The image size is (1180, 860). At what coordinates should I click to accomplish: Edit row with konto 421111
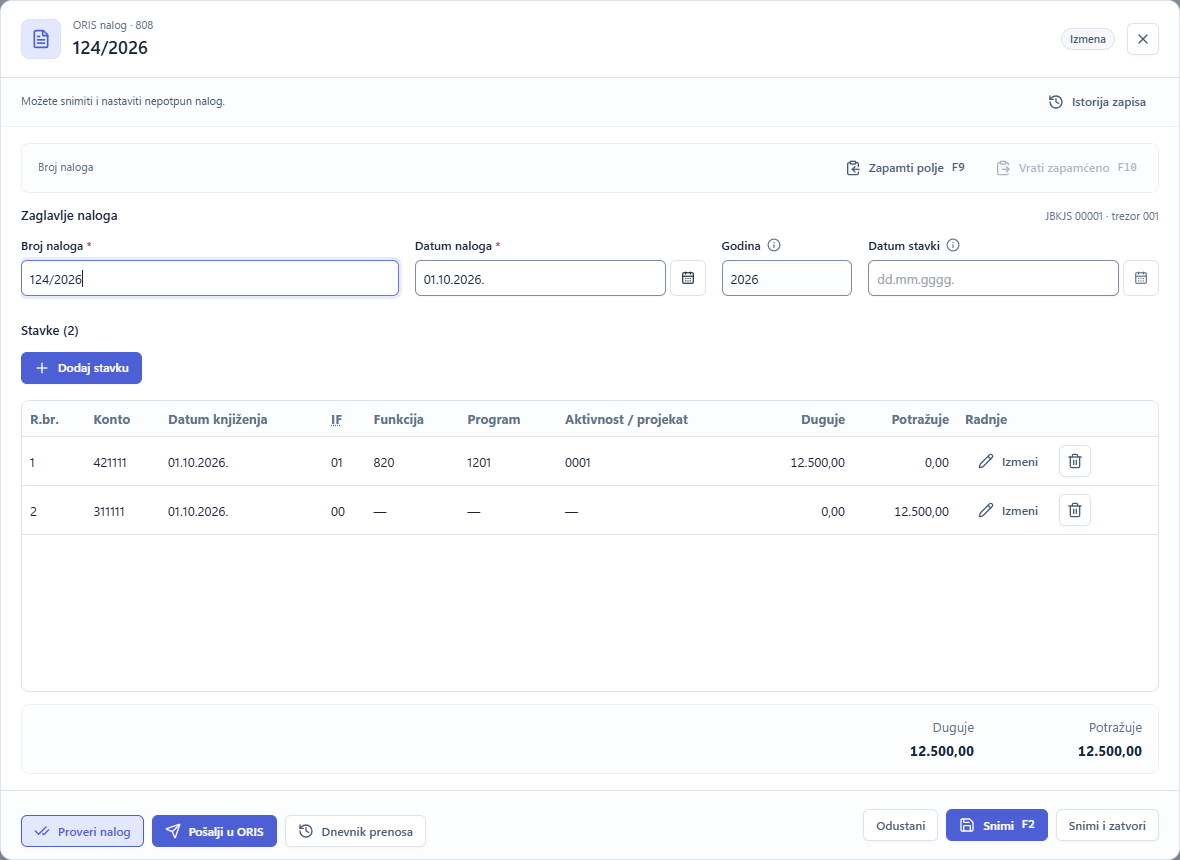[1008, 462]
